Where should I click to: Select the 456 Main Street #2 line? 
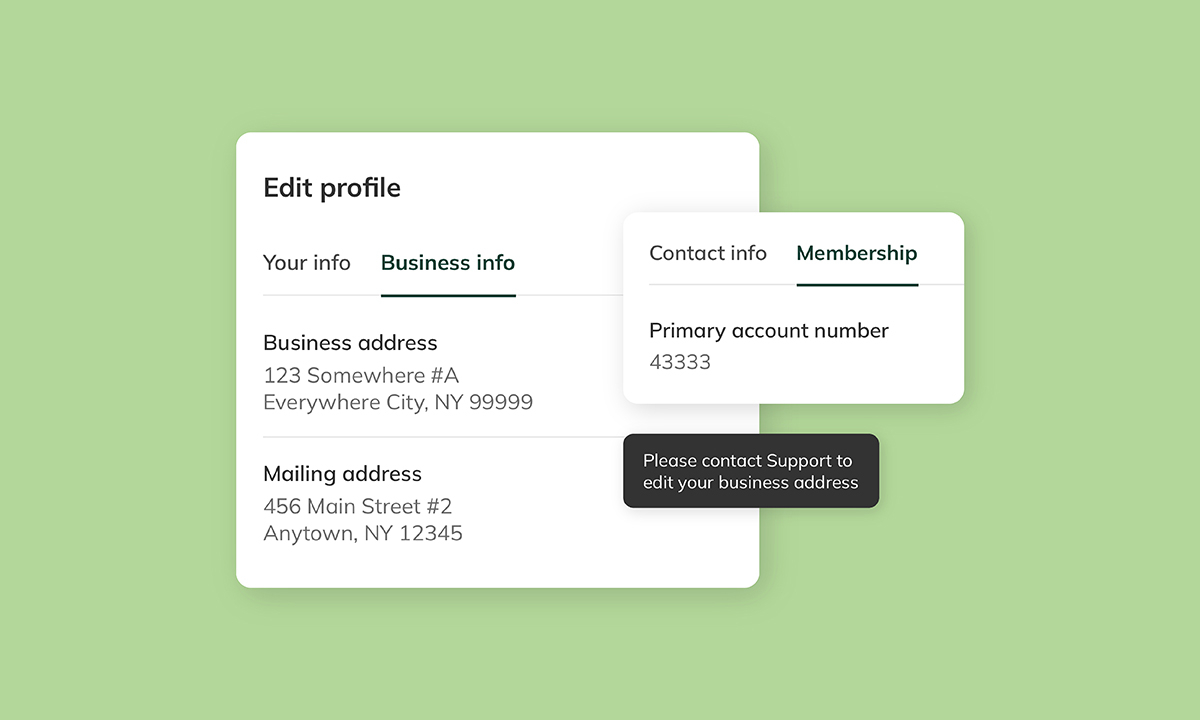(x=358, y=506)
